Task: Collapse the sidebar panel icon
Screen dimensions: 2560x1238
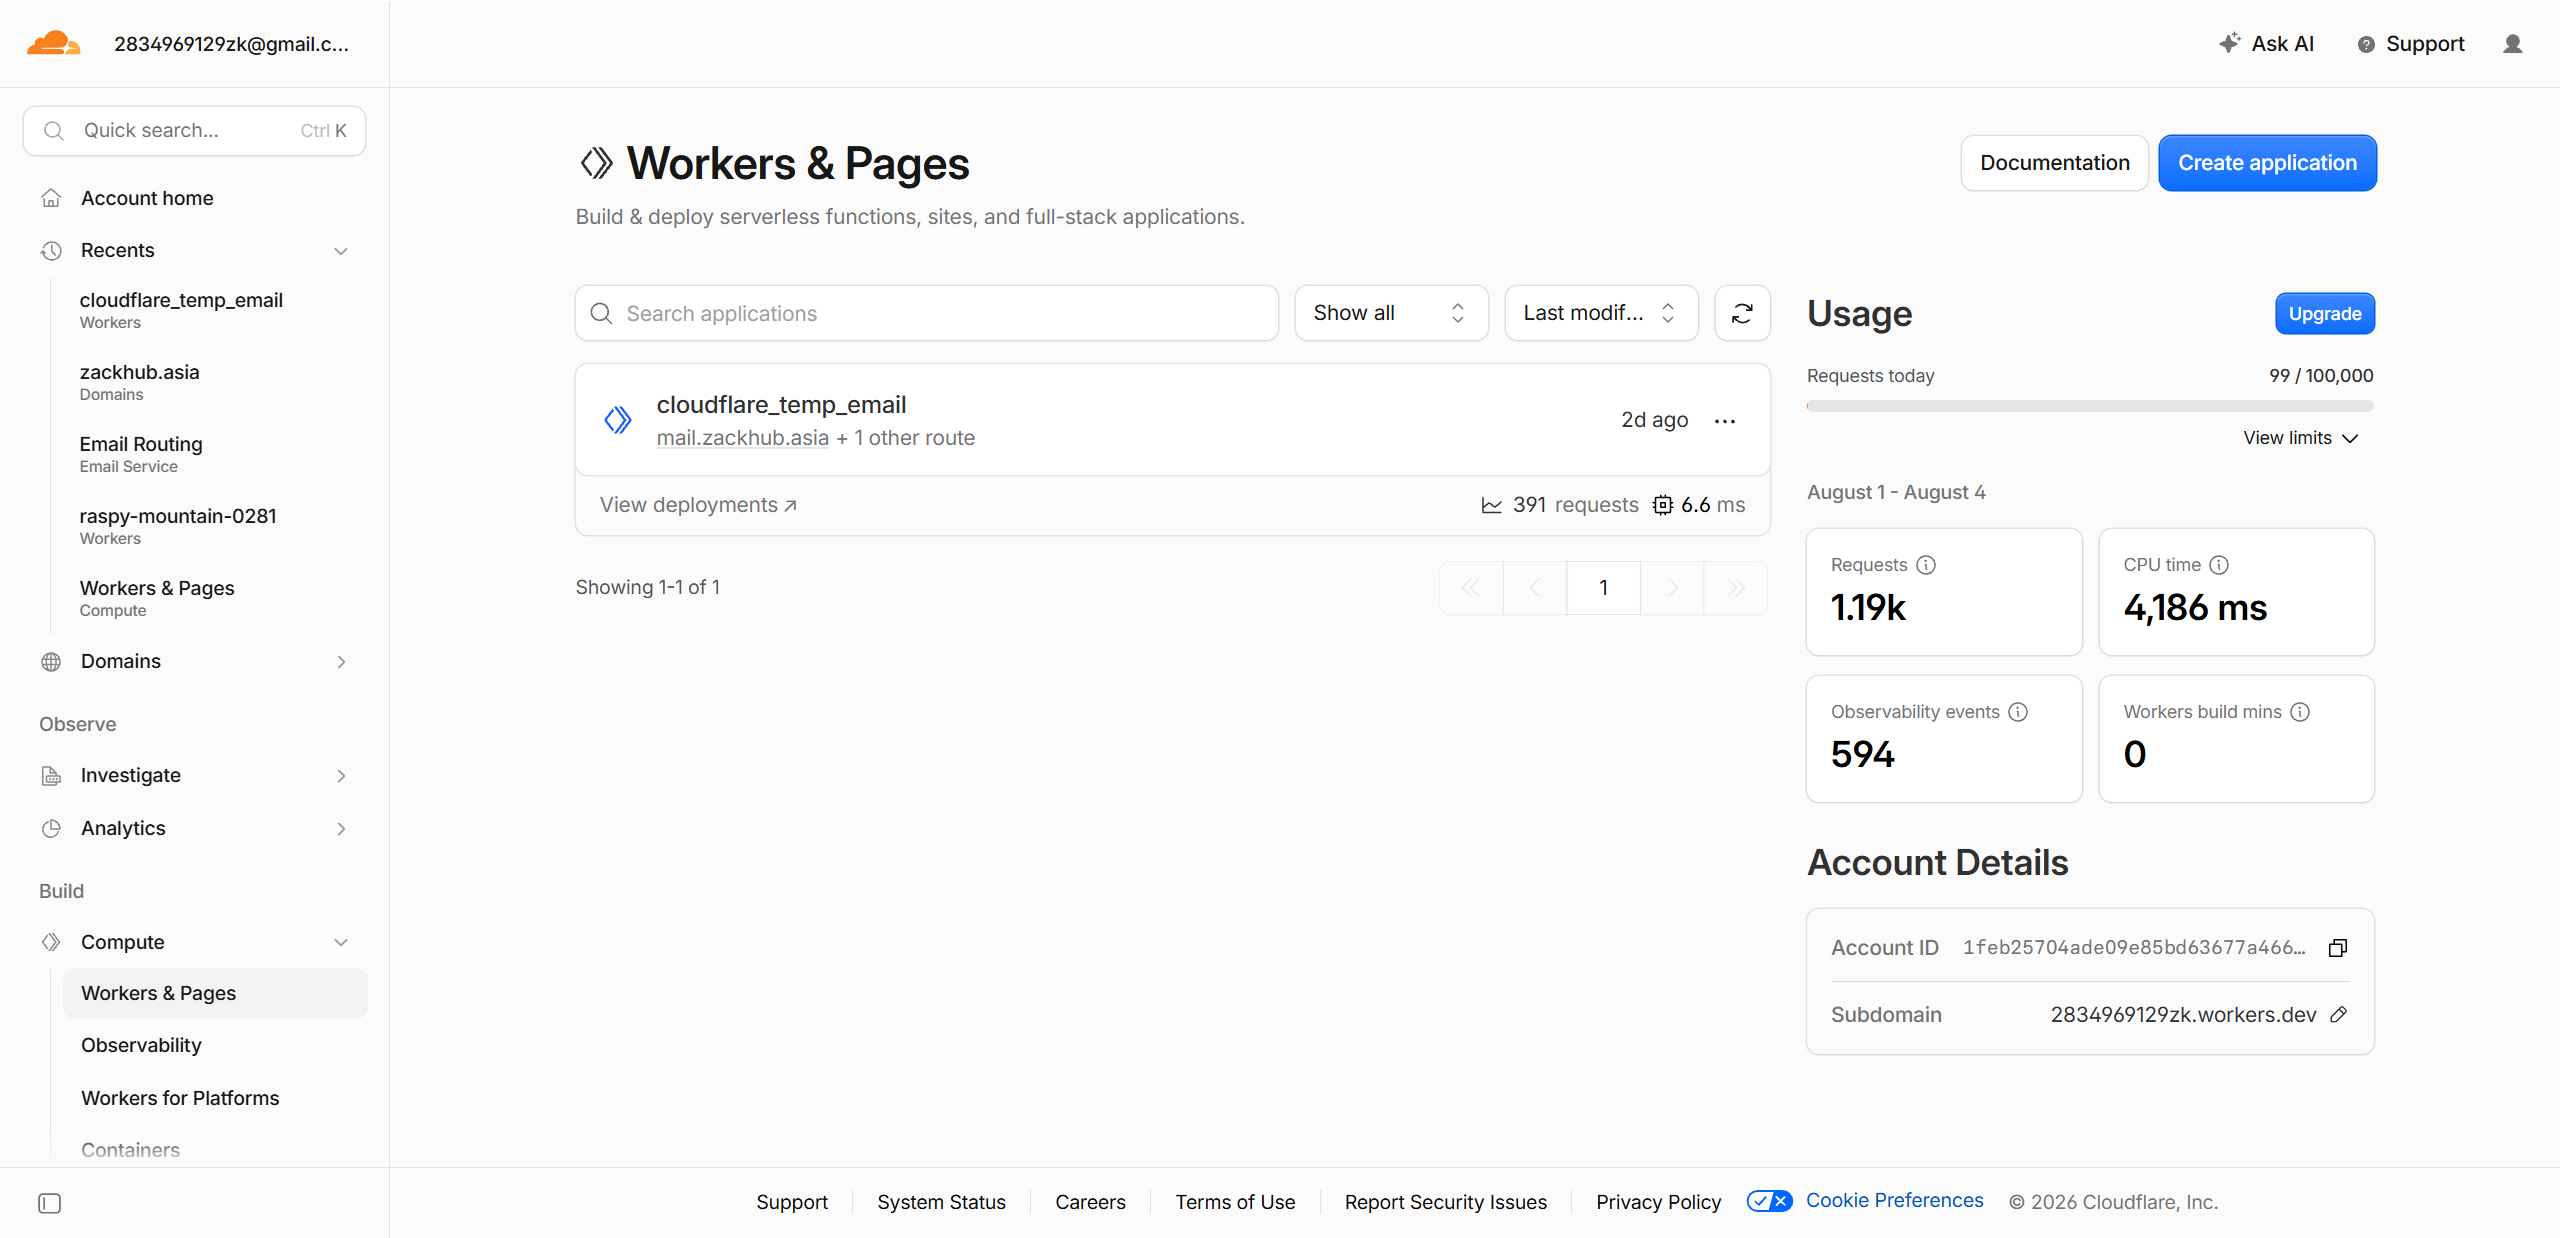Action: click(x=49, y=1203)
